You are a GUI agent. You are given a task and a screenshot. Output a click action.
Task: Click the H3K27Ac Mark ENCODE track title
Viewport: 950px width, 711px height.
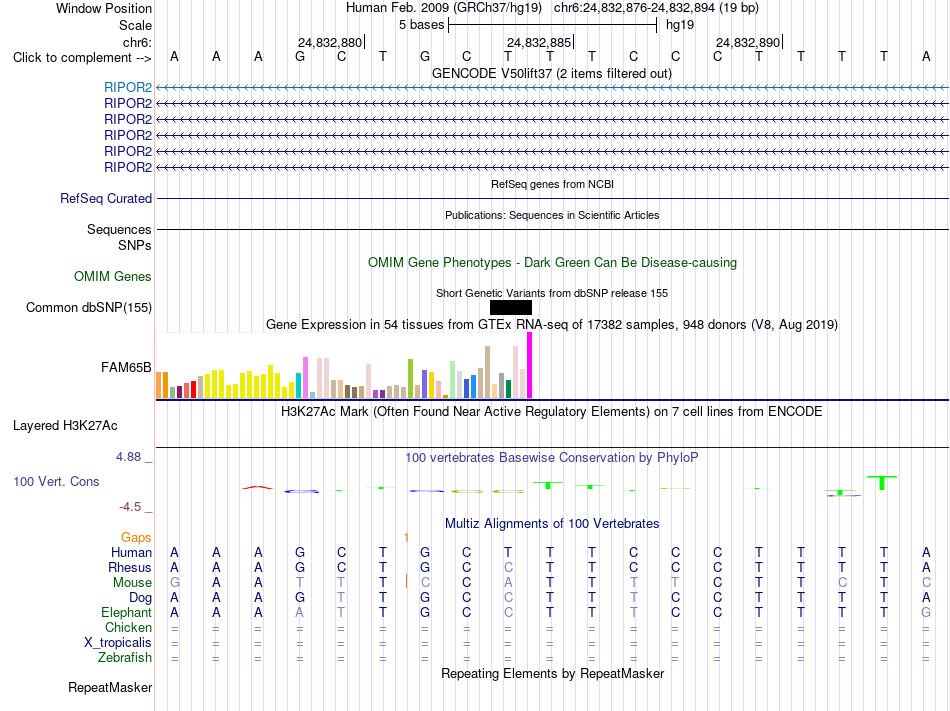point(552,411)
